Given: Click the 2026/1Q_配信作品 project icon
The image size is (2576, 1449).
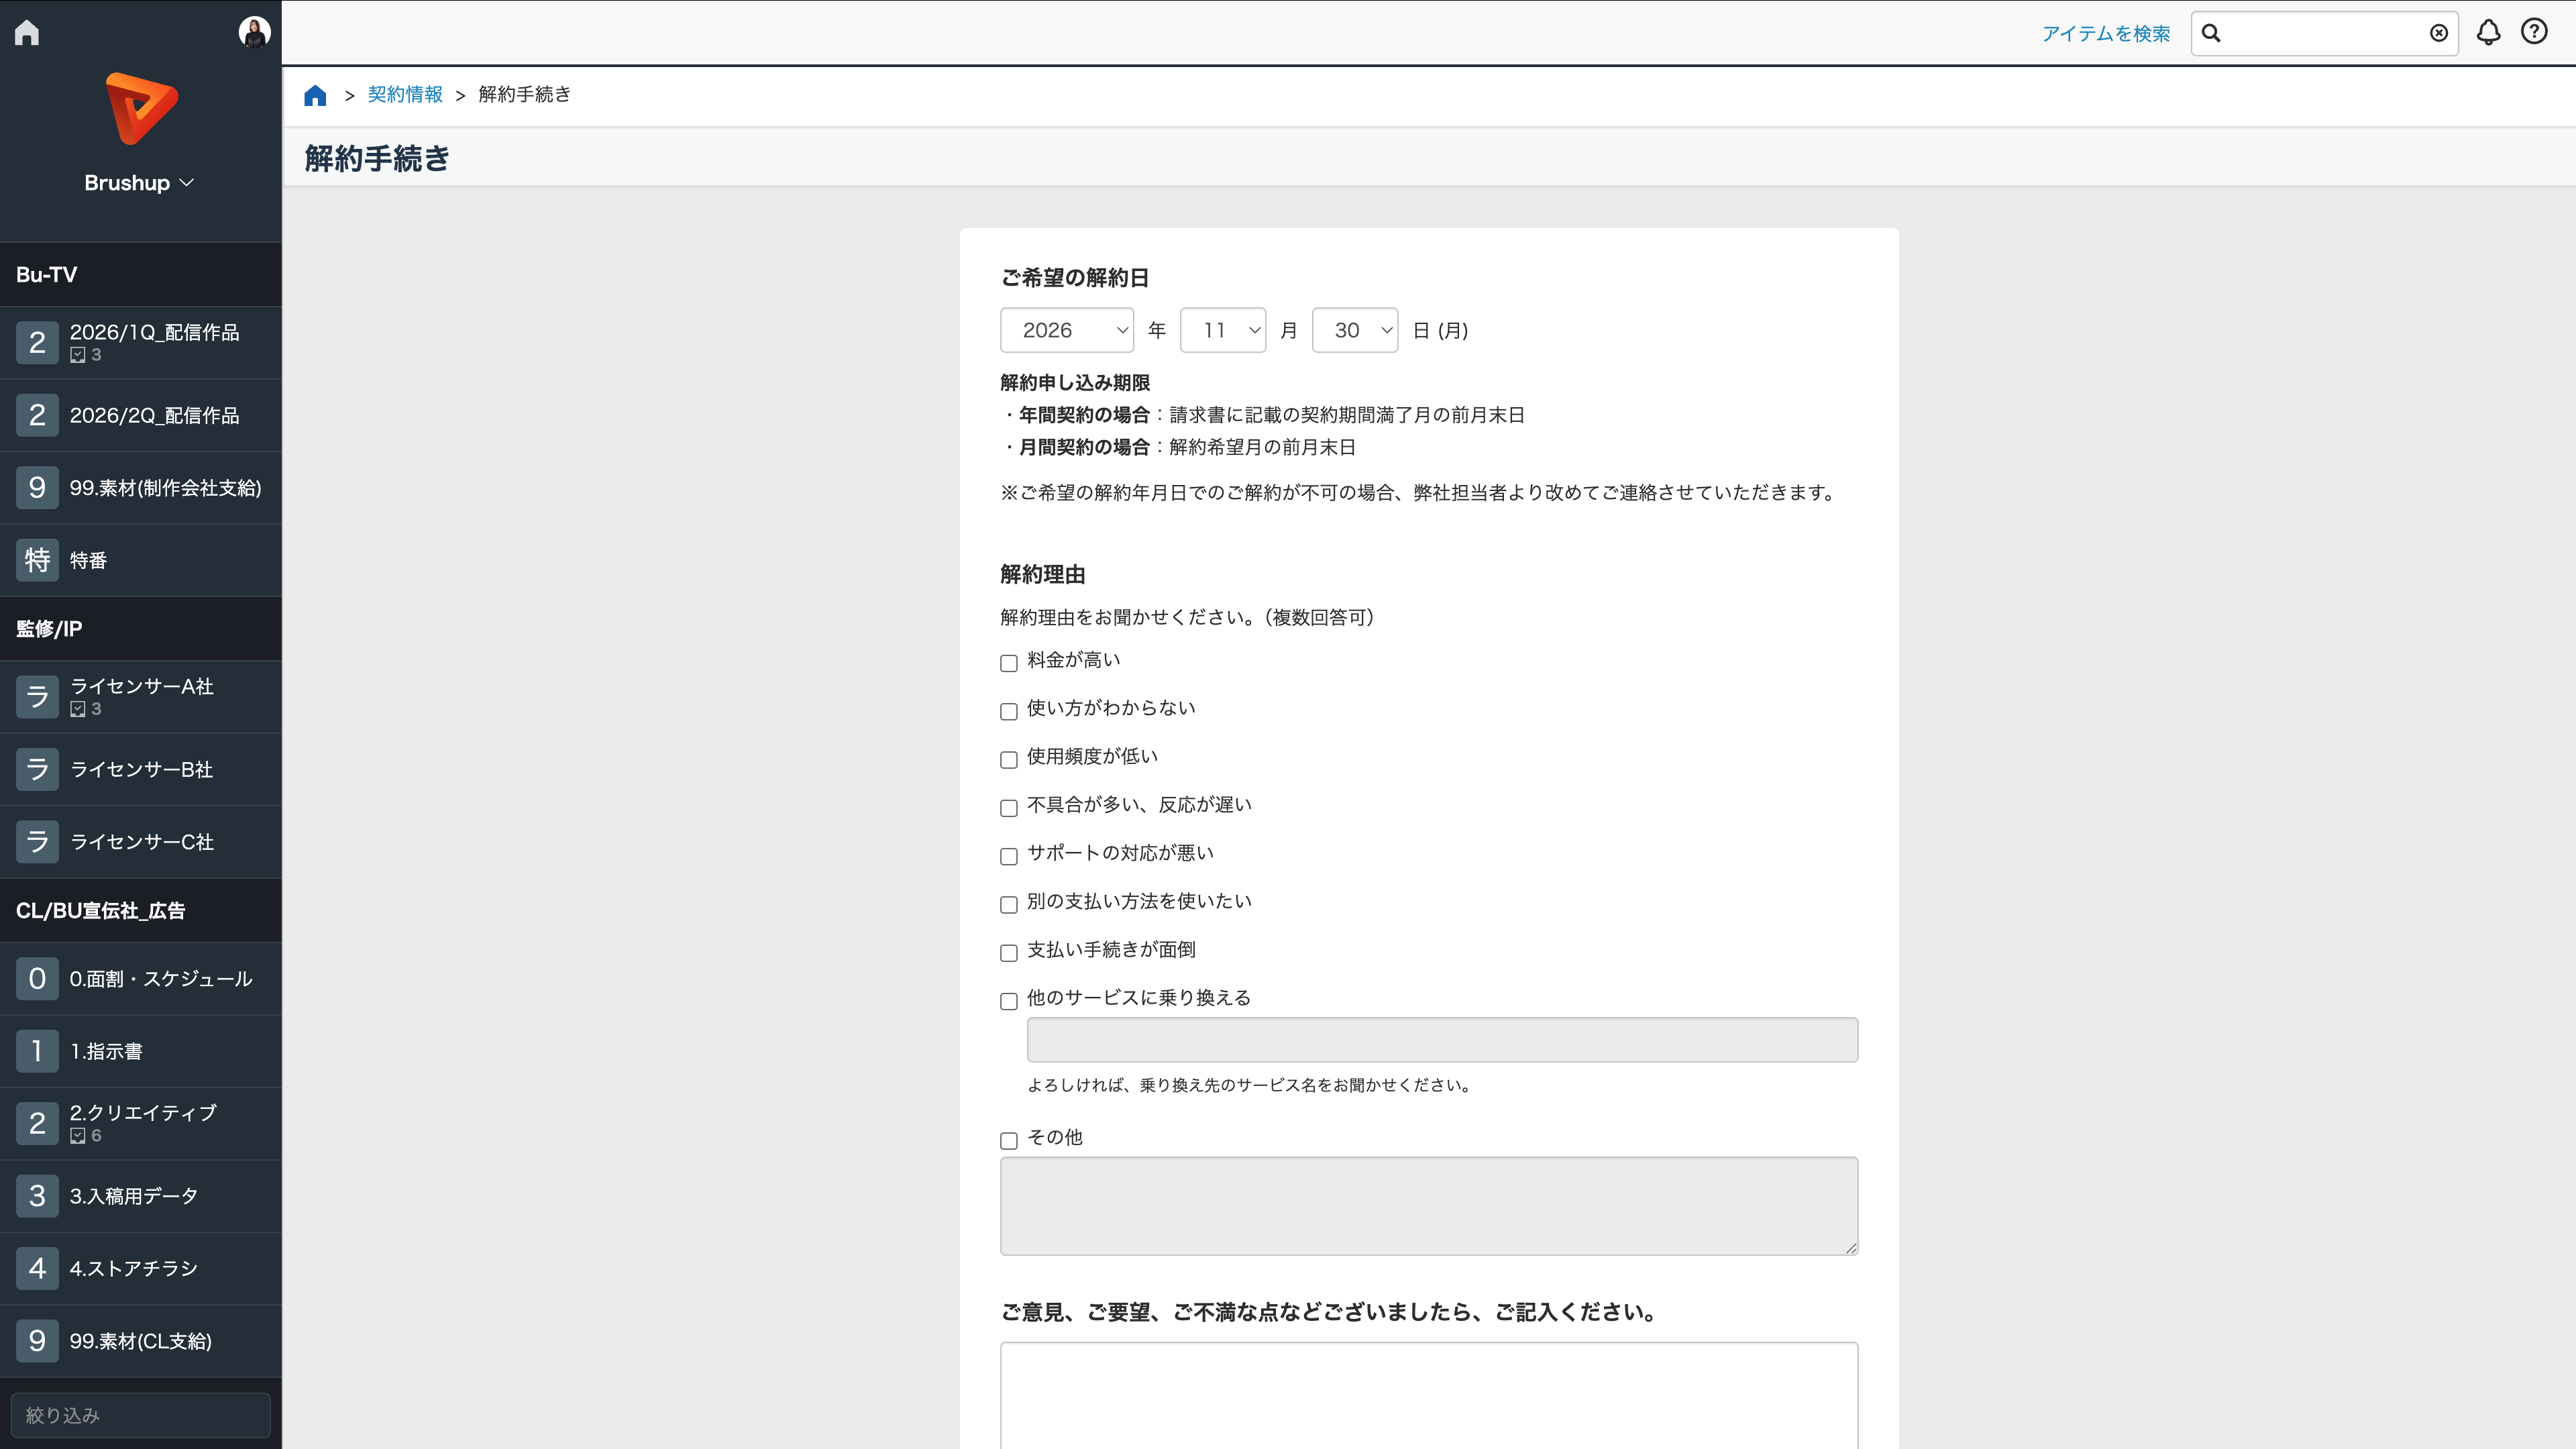Looking at the screenshot, I should (x=37, y=343).
